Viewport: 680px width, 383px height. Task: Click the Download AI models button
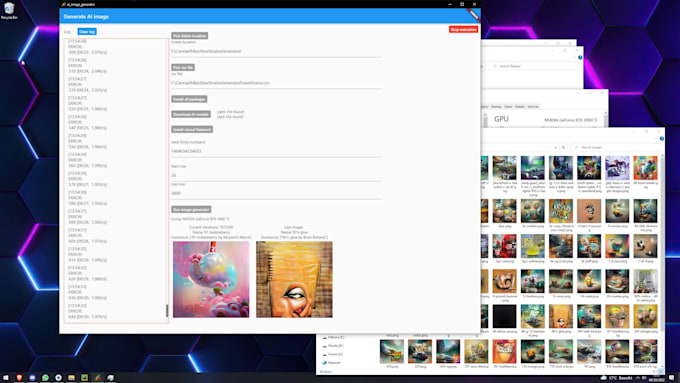pos(191,114)
